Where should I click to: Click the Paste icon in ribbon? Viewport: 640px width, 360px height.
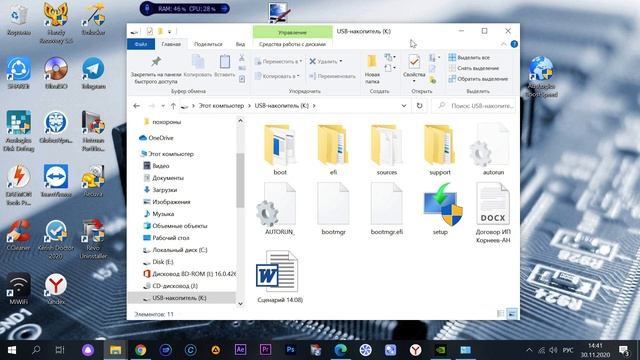[224, 62]
